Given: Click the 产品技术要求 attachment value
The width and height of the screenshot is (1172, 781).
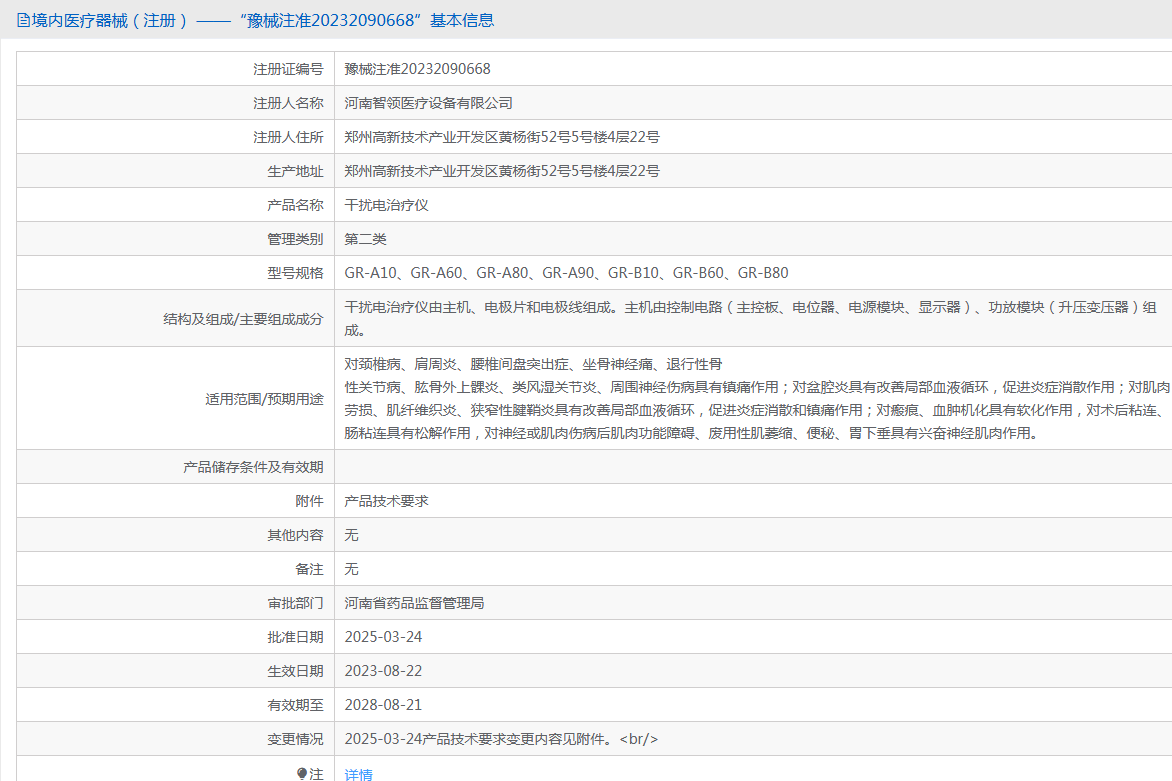Looking at the screenshot, I should point(386,501).
